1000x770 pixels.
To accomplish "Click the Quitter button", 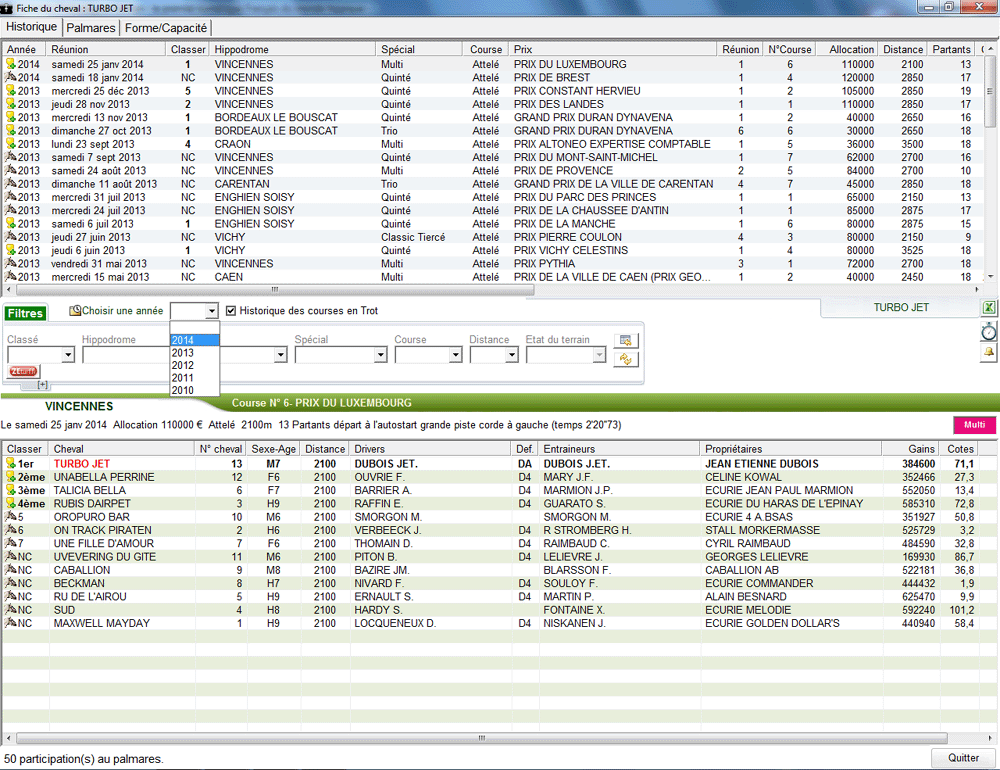I will coord(963,758).
